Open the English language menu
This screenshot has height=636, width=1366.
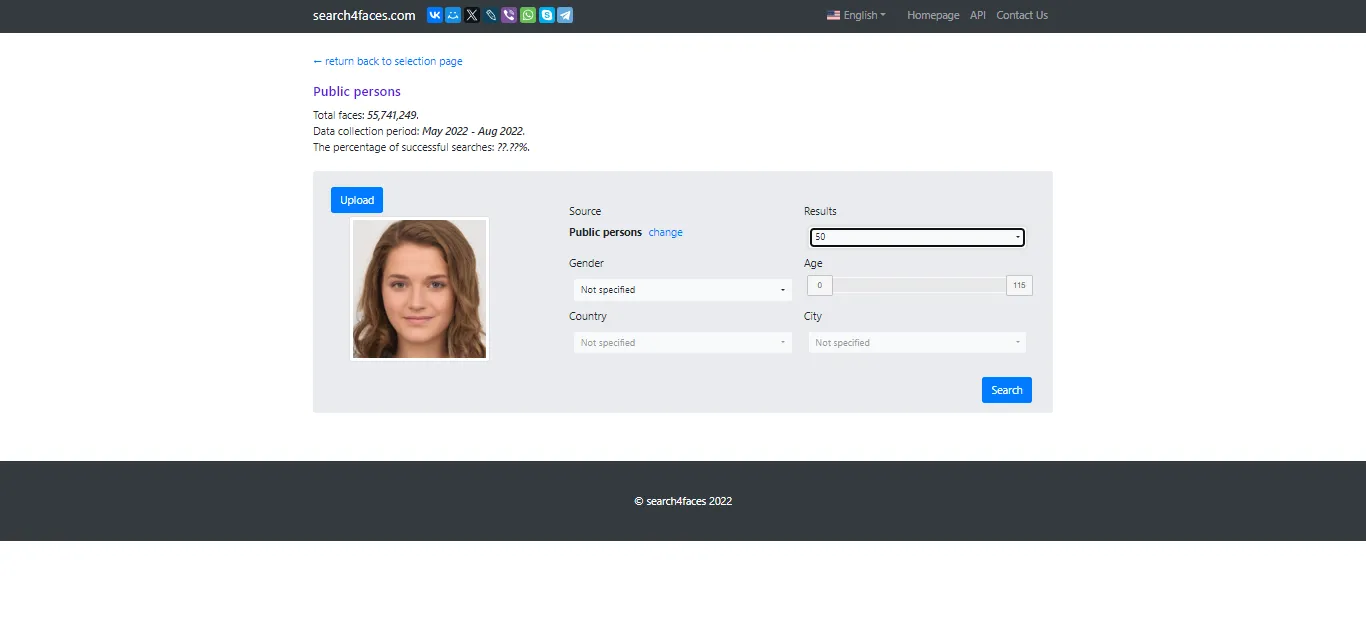pos(855,15)
